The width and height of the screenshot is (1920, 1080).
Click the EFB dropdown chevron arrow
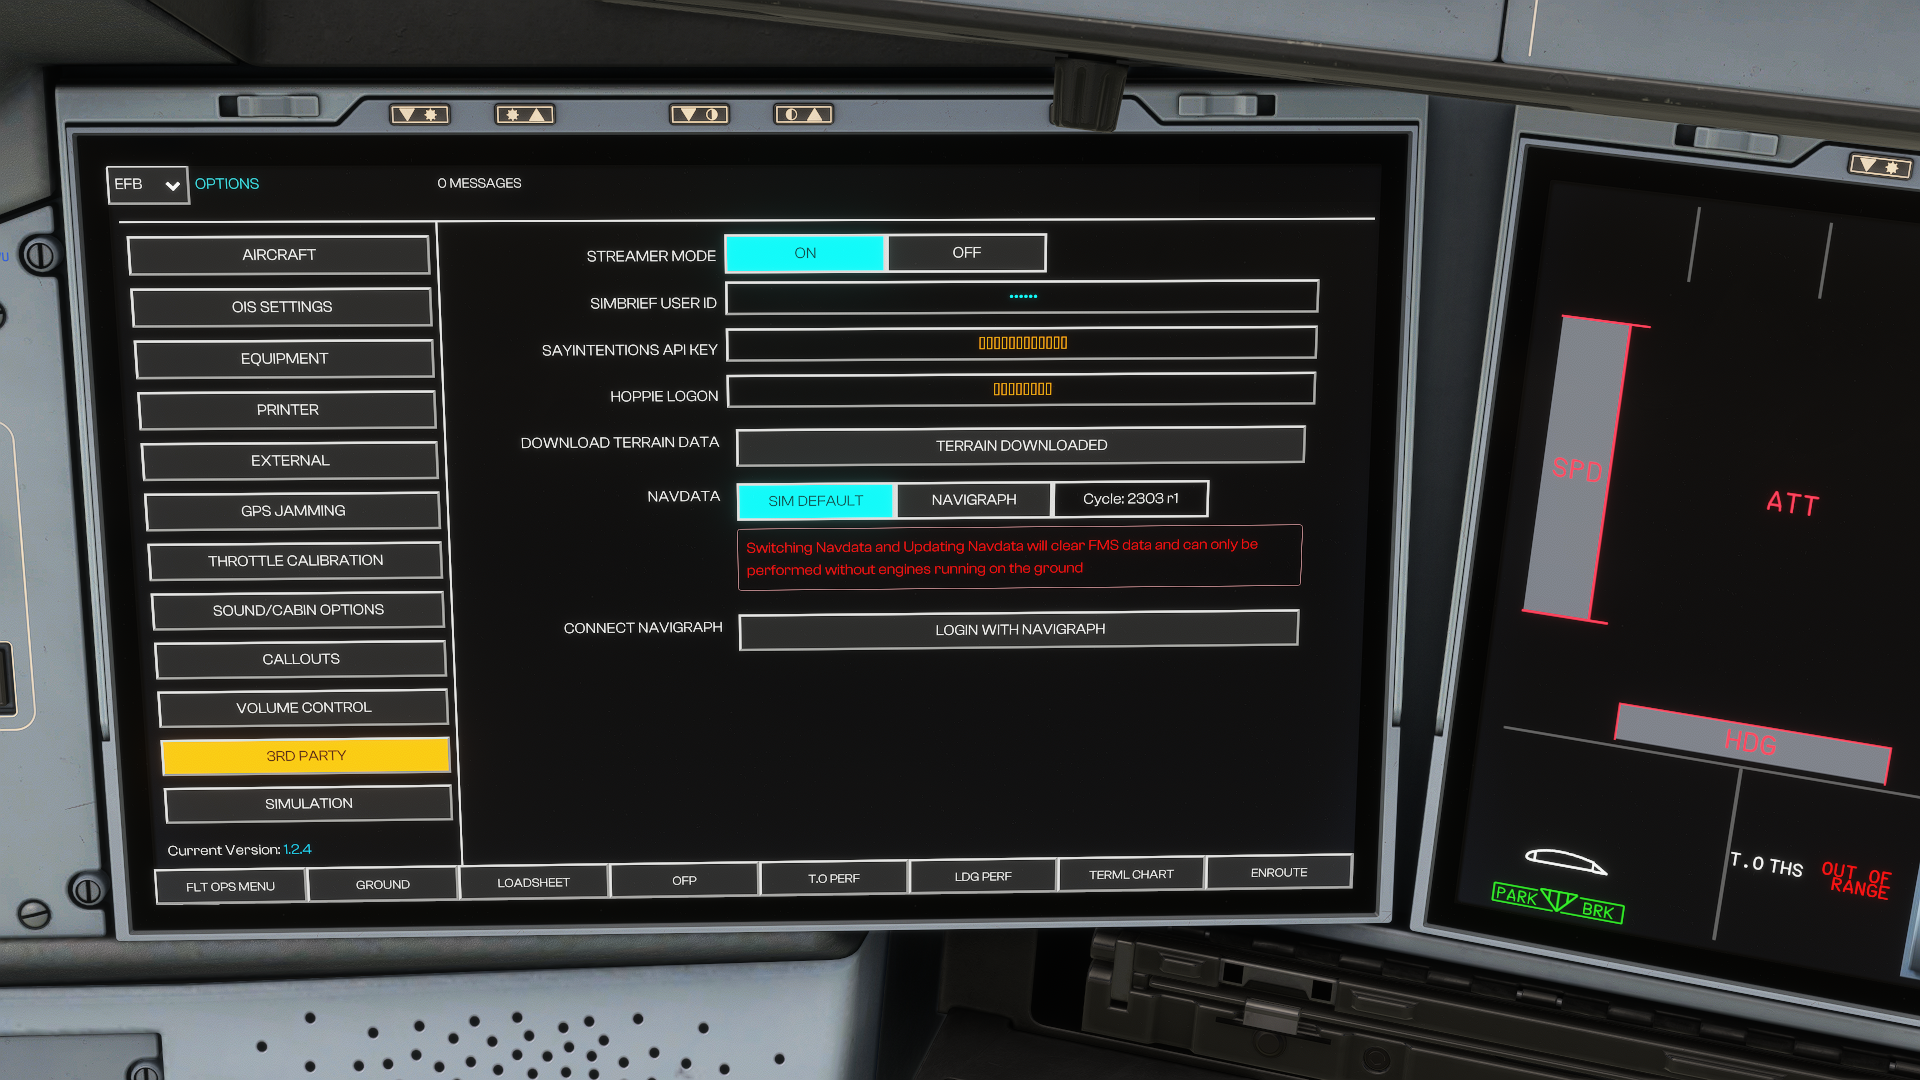pos(172,186)
